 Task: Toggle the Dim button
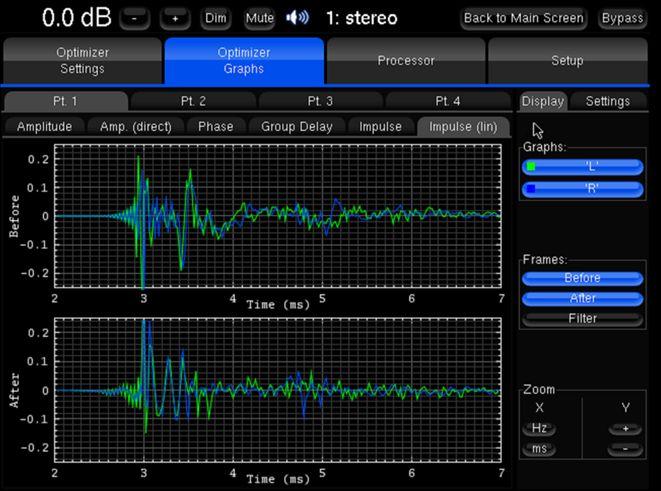pyautogui.click(x=215, y=18)
